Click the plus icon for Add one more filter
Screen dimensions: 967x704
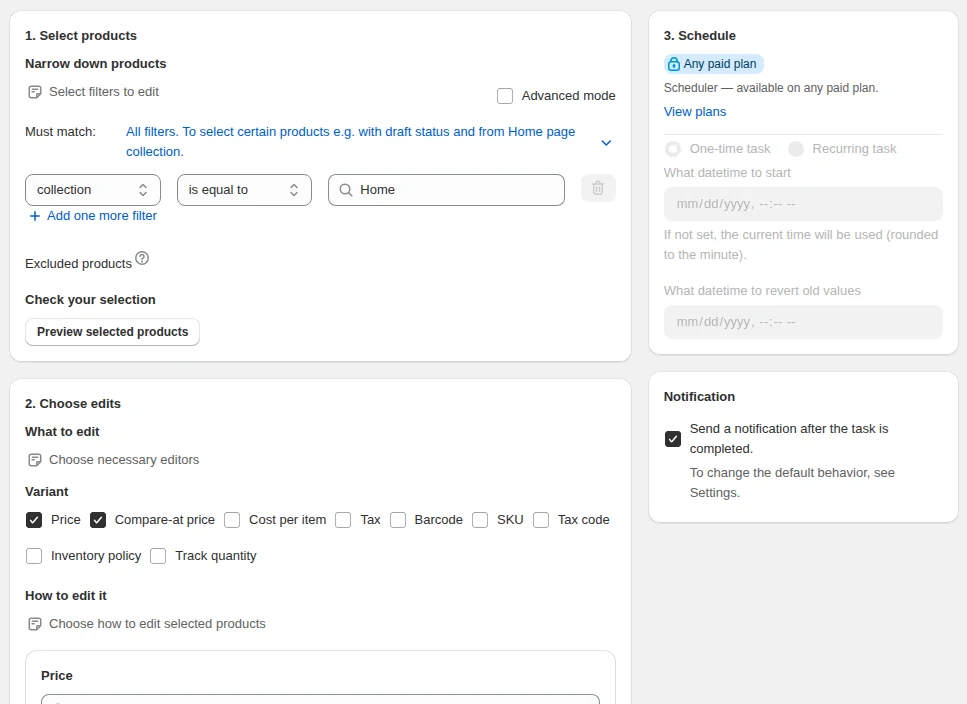(35, 216)
